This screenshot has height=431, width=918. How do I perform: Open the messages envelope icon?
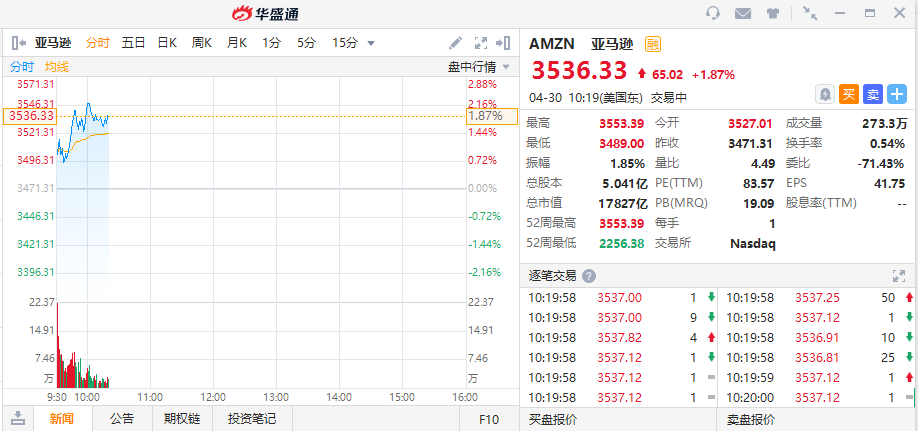tap(743, 14)
